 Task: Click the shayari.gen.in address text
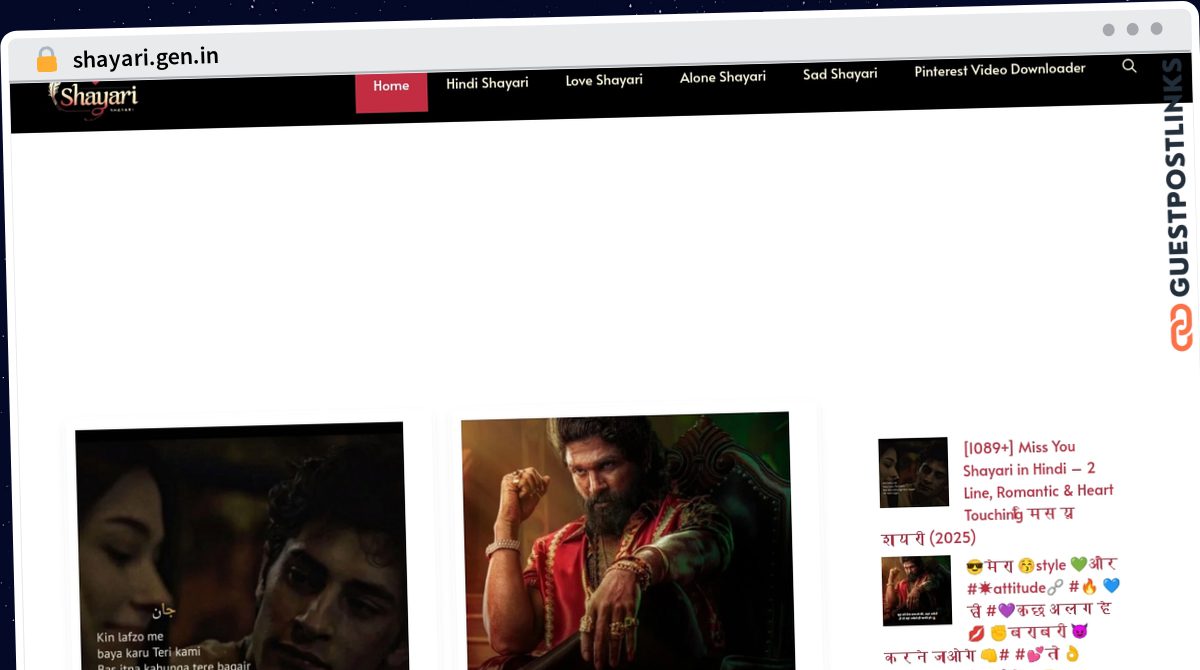tap(146, 58)
